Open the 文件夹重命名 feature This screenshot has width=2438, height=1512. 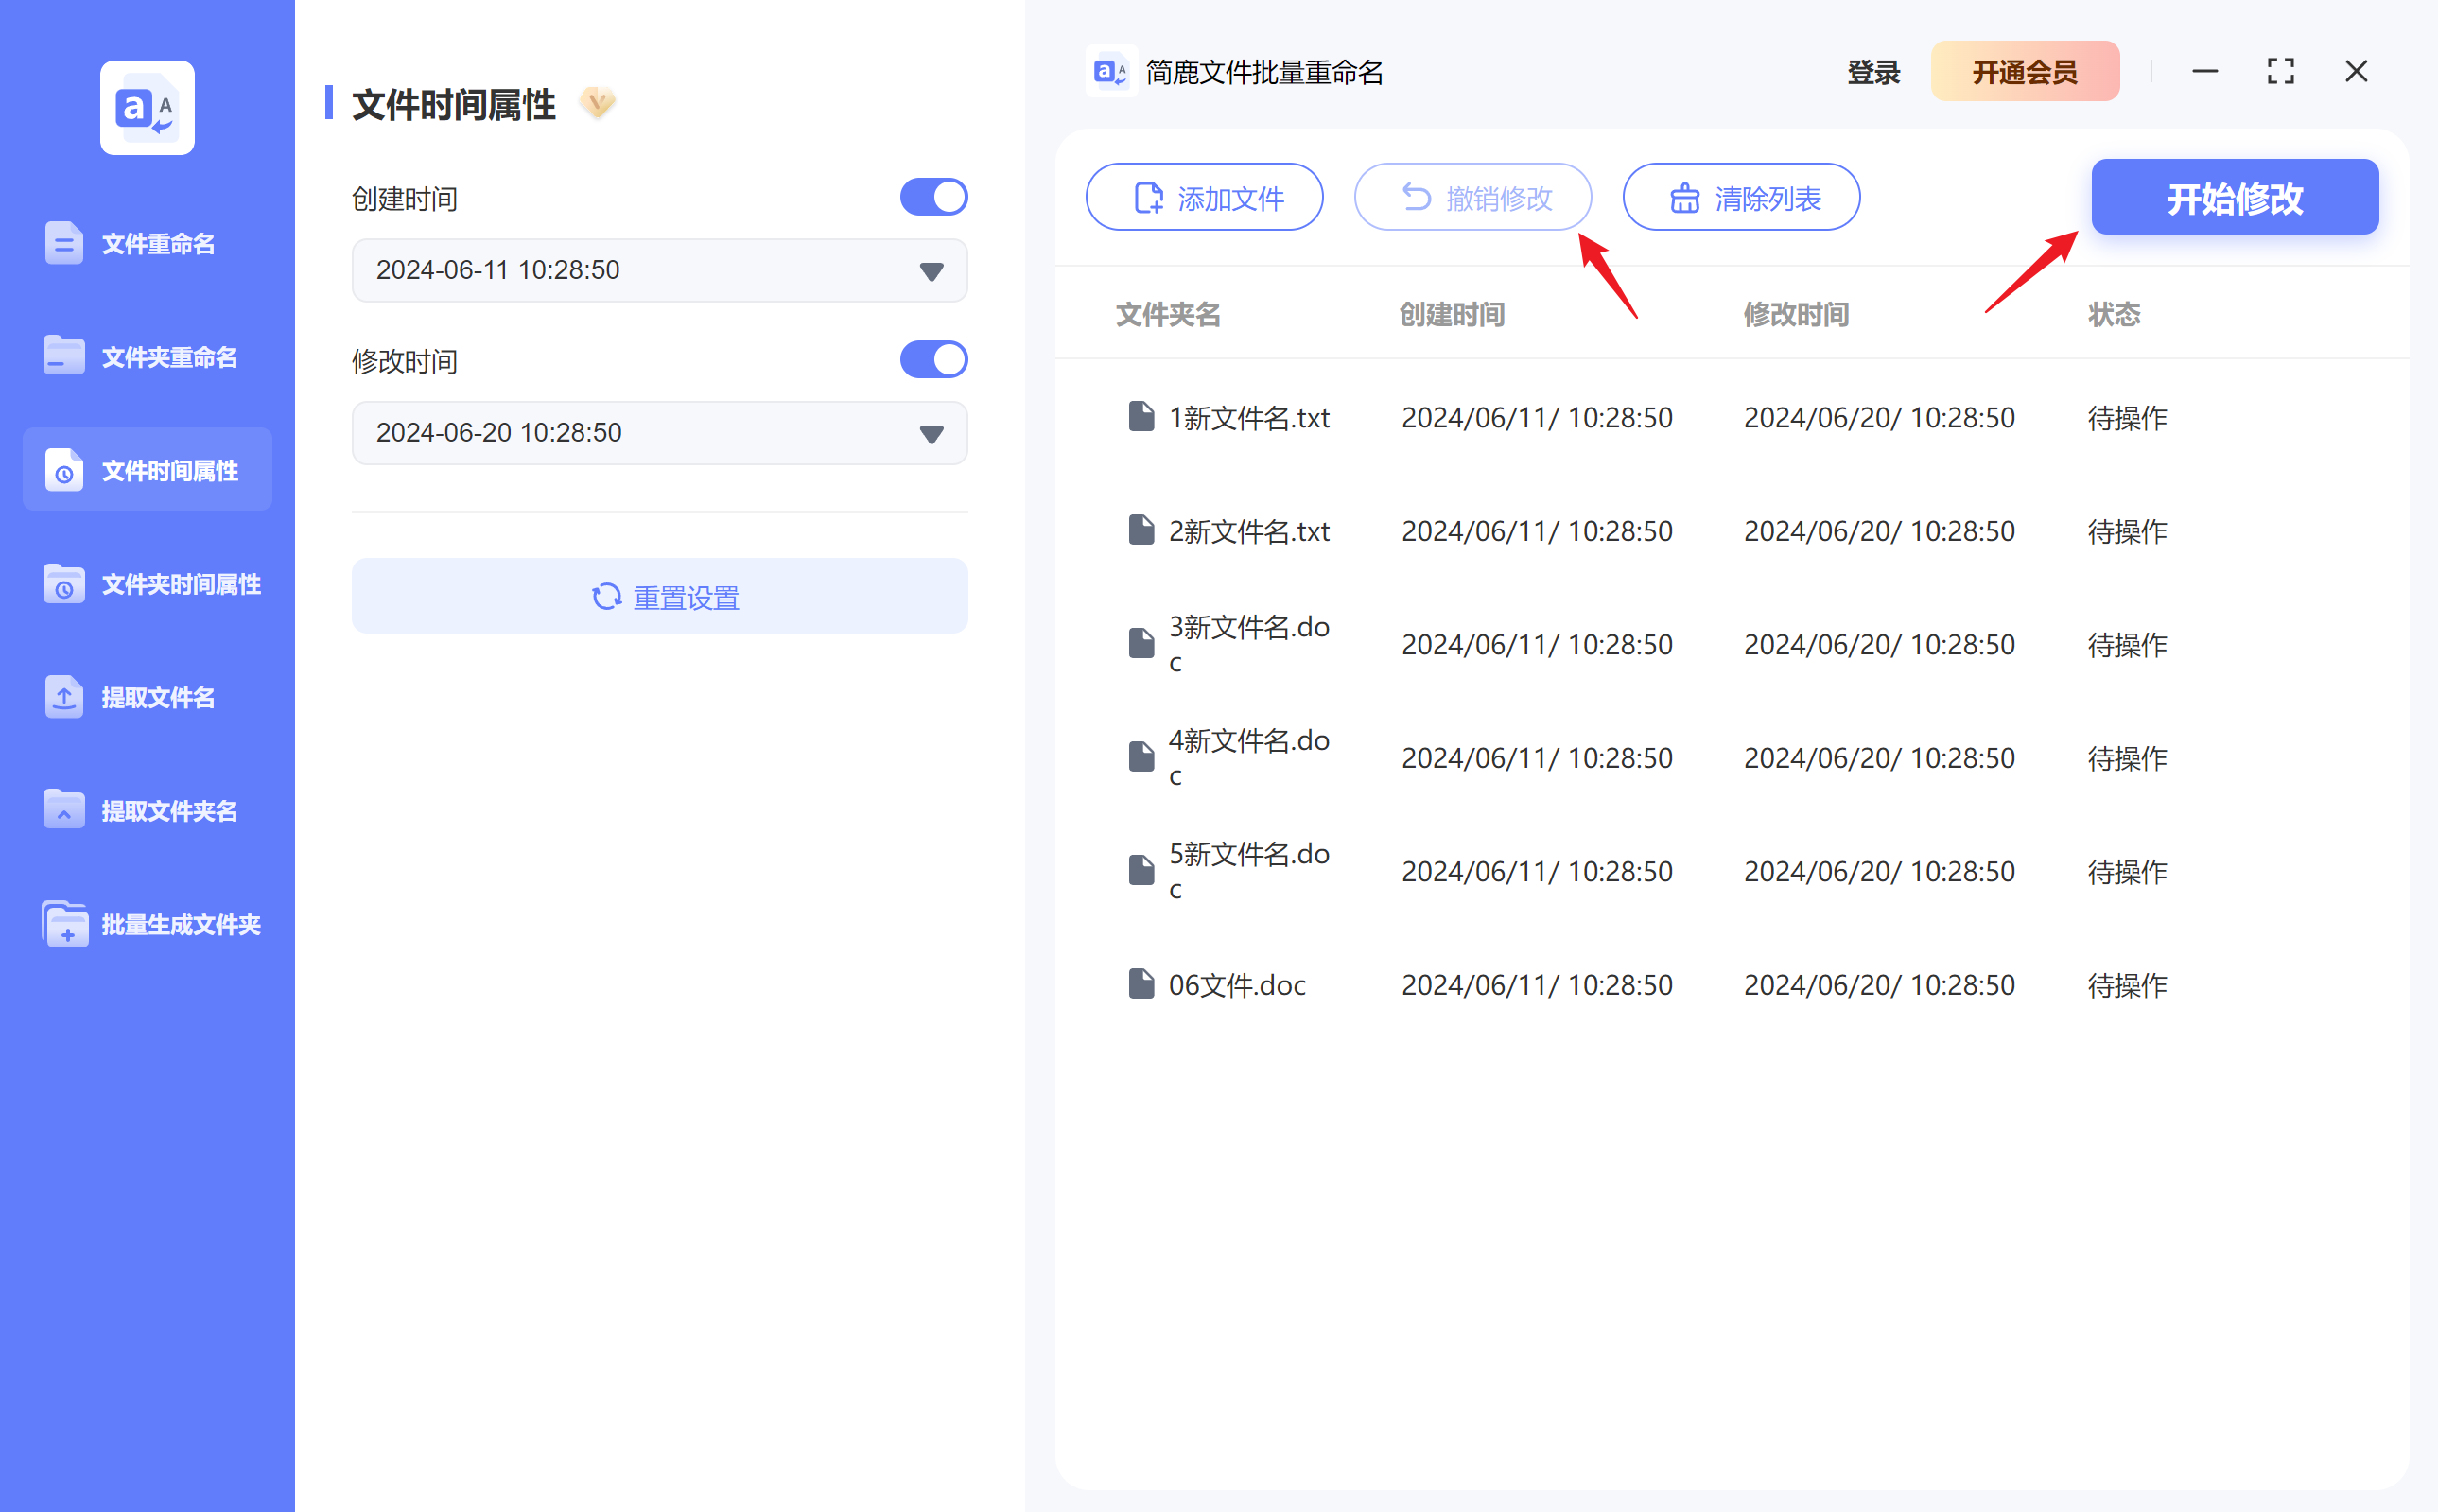click(x=168, y=356)
